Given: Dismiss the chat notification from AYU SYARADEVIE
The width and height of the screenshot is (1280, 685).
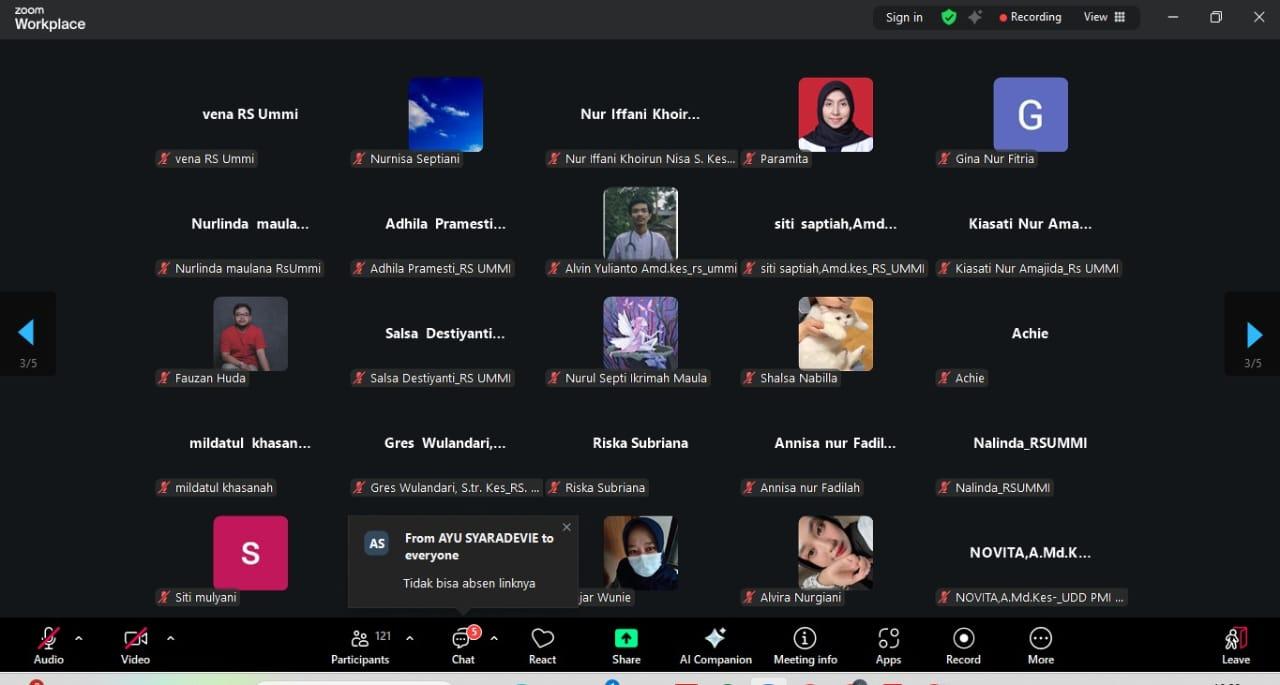Looking at the screenshot, I should coord(567,527).
